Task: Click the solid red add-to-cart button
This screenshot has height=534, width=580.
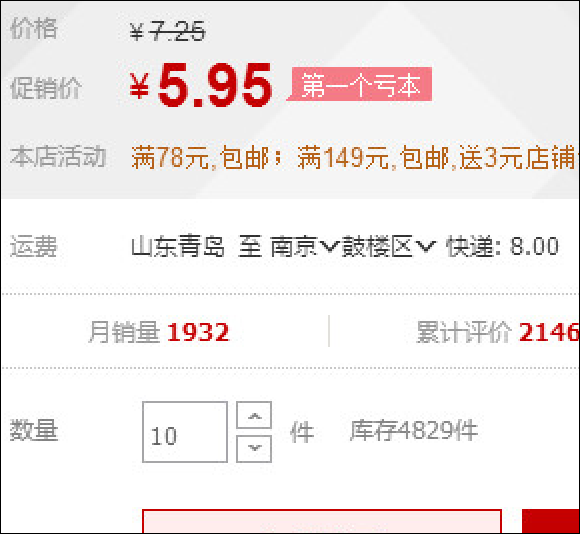Action: [551, 521]
